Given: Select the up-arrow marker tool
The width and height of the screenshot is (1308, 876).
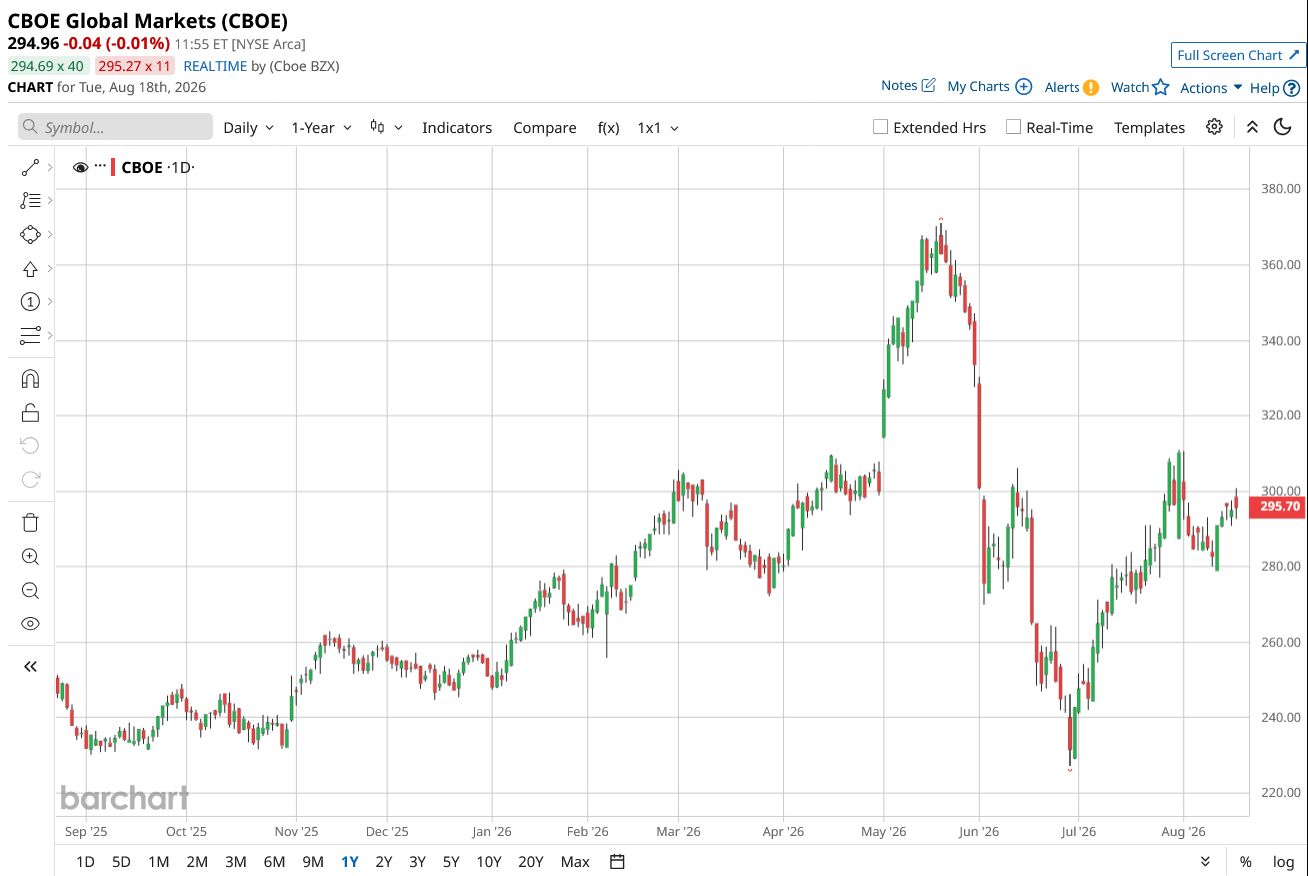Looking at the screenshot, I should [x=30, y=268].
